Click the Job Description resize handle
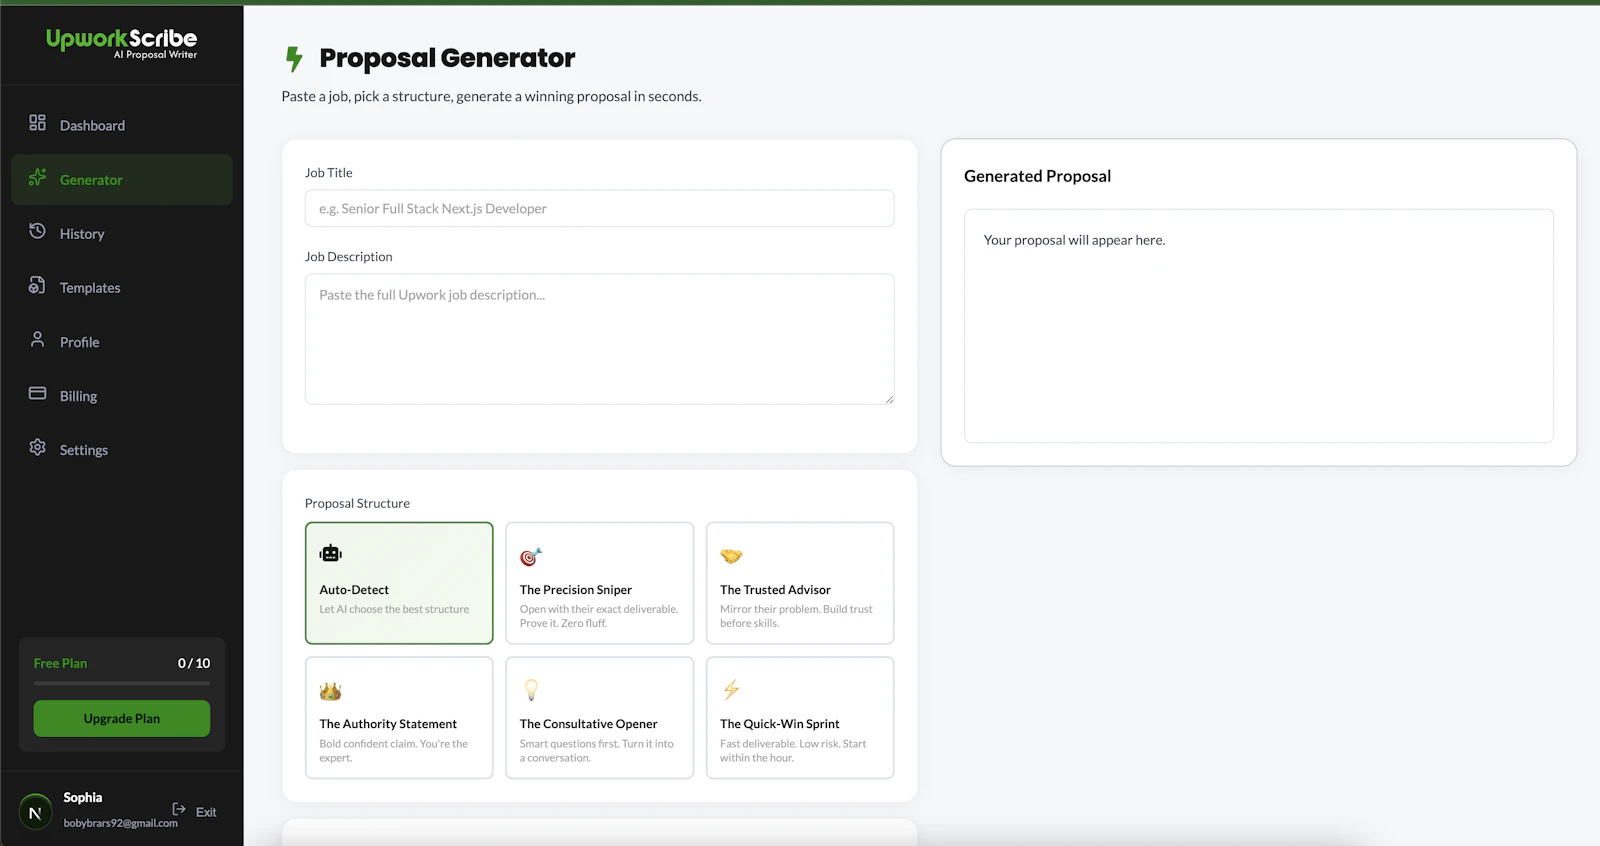 [889, 399]
